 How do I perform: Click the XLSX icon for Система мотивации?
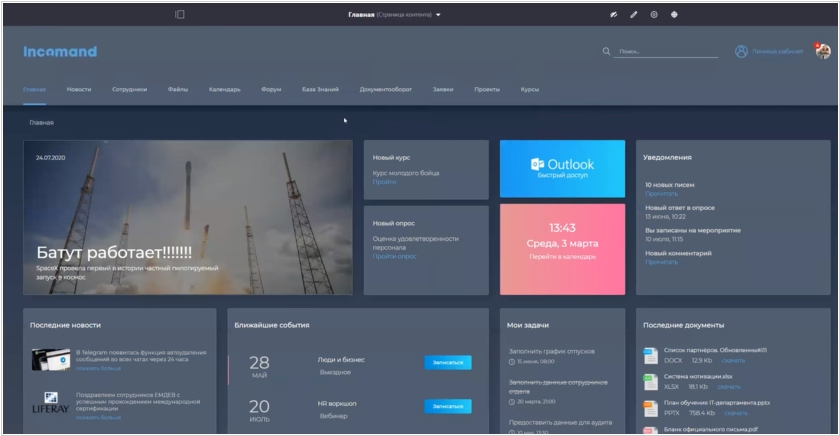[650, 382]
